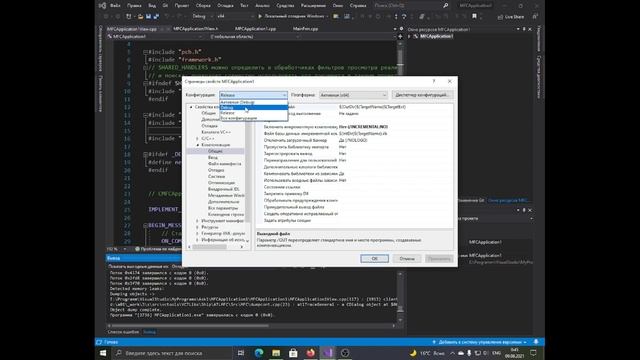Click the search magnifier icon in title bar
Image resolution: width=640 pixels, height=360 pixels.
pyautogui.click(x=445, y=6)
